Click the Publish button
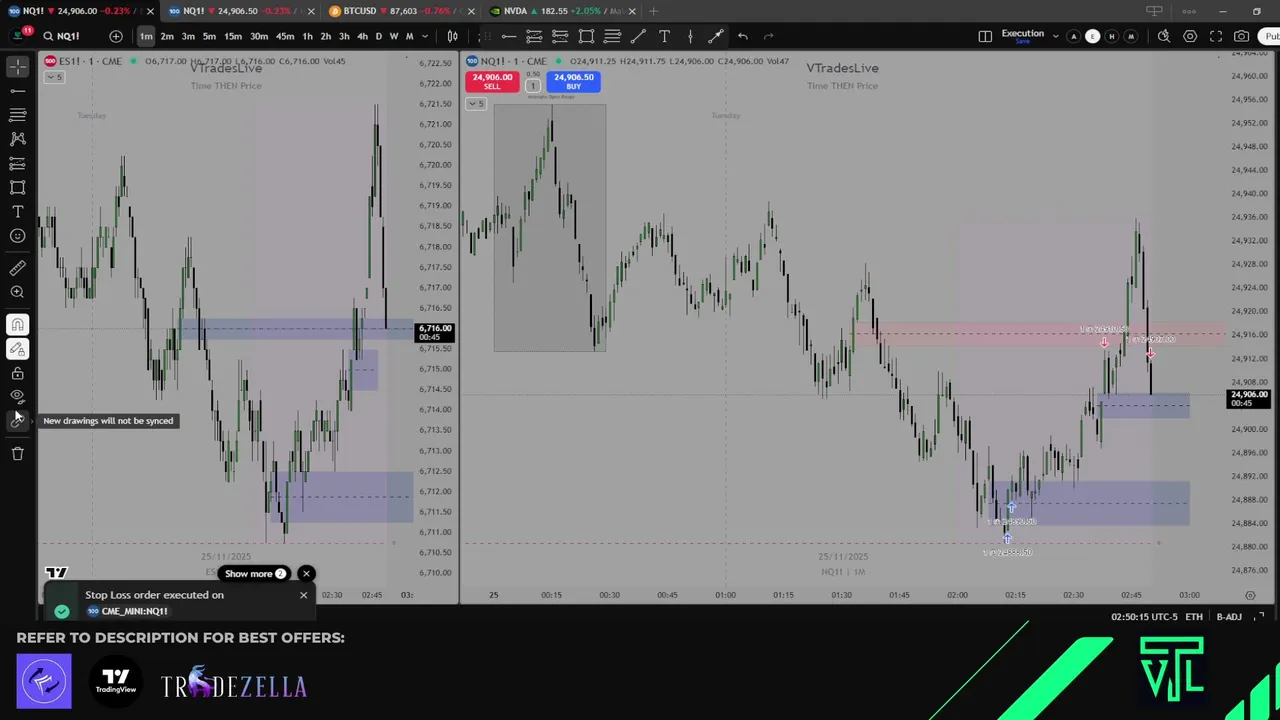This screenshot has height=720, width=1280. tap(1269, 36)
